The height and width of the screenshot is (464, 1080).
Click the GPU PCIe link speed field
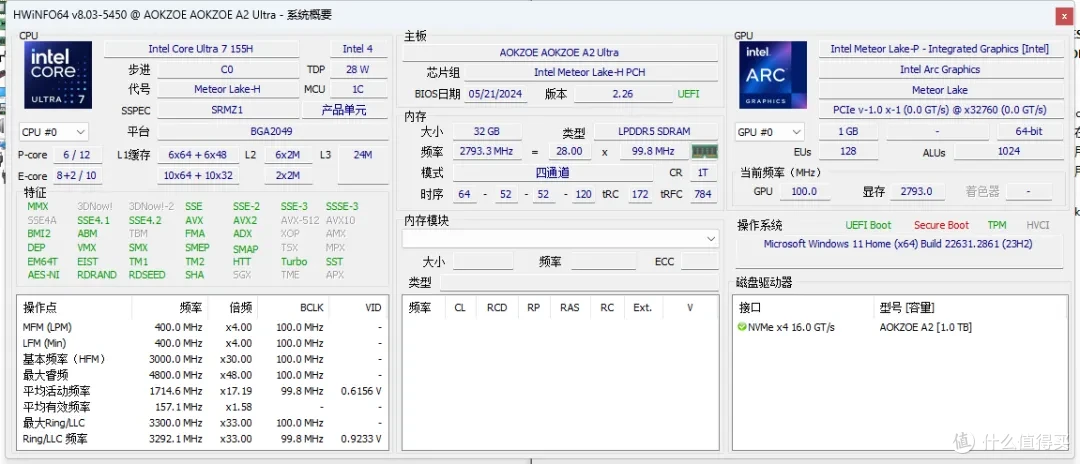(939, 110)
